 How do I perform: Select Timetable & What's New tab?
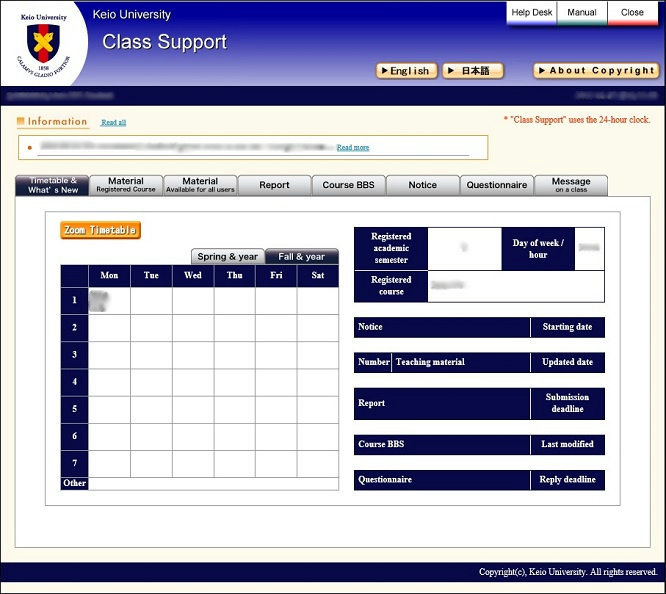(52, 185)
